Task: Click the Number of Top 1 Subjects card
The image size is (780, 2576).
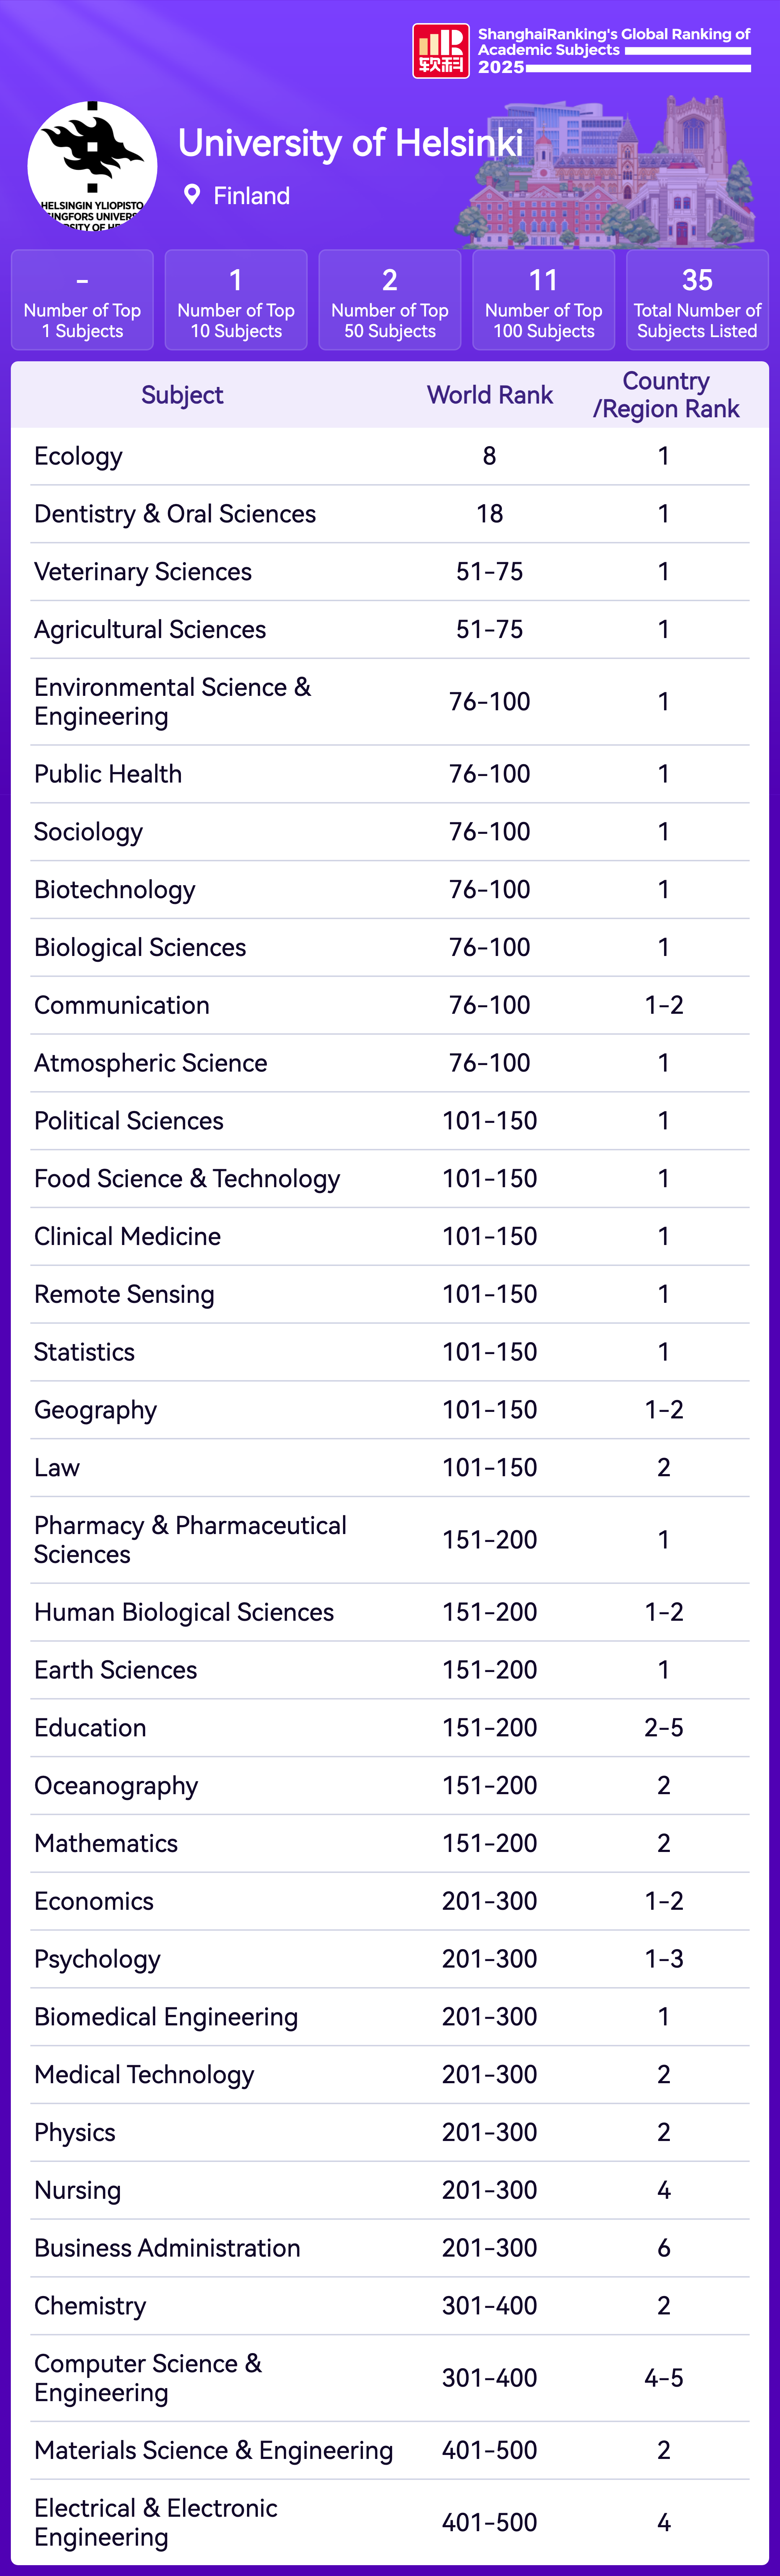Action: (x=82, y=300)
